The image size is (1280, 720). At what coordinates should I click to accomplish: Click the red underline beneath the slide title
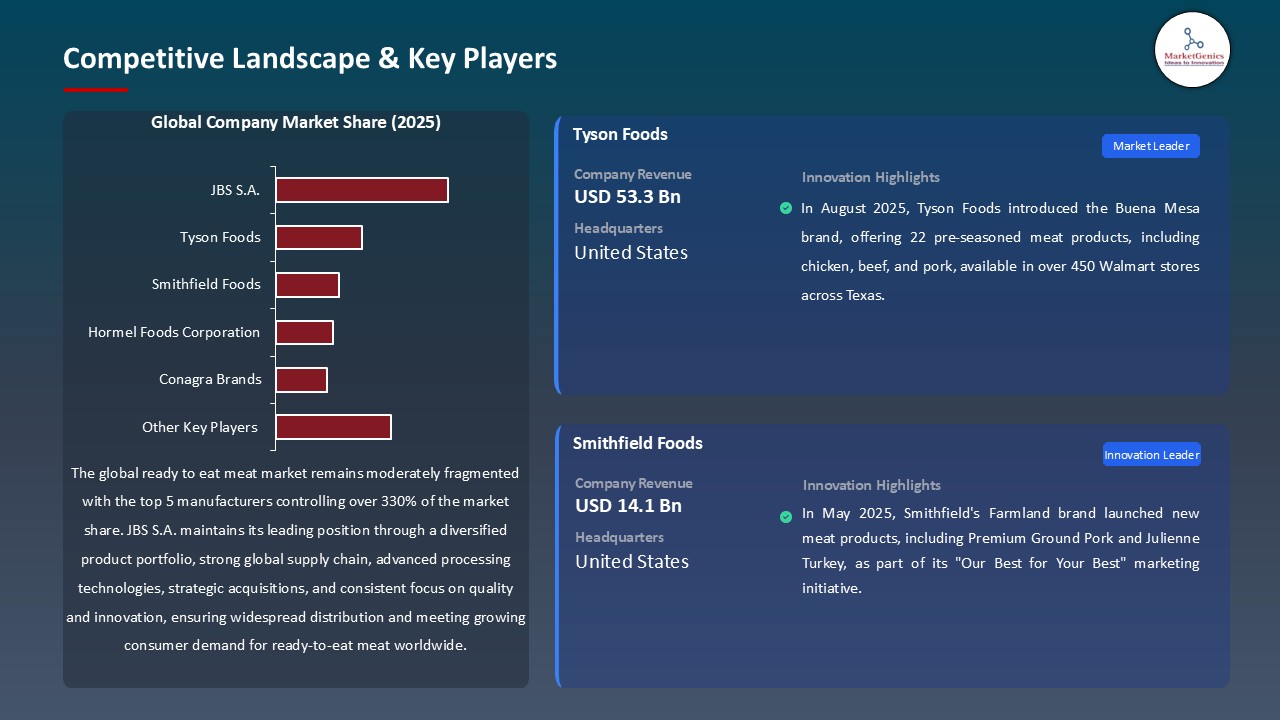(x=95, y=88)
